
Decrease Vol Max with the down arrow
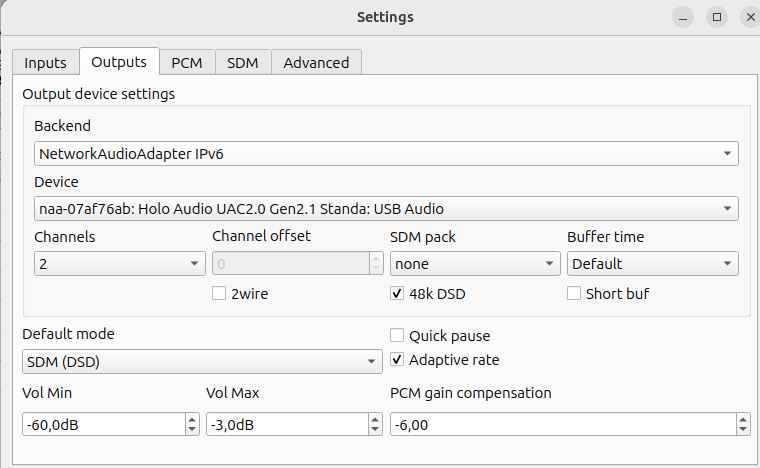click(x=376, y=429)
